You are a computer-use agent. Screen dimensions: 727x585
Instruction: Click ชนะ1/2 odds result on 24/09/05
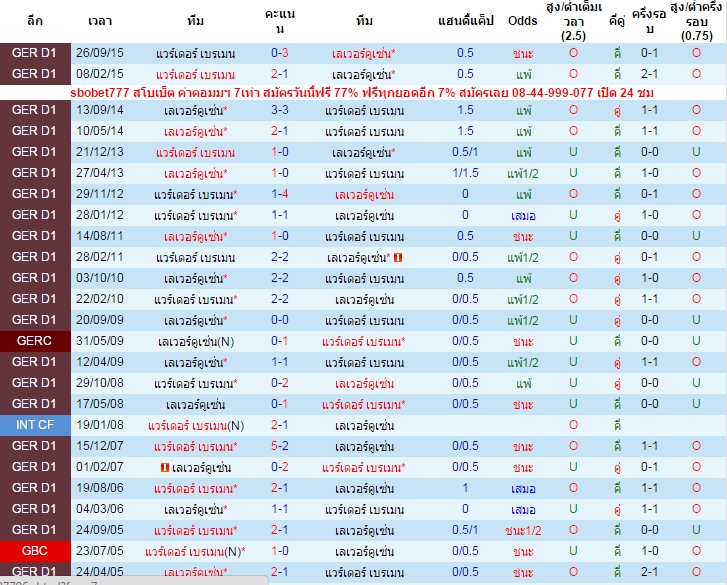click(523, 530)
